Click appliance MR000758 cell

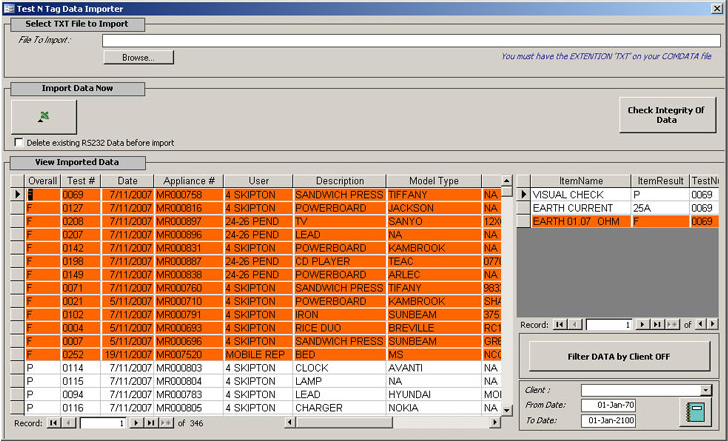click(189, 195)
